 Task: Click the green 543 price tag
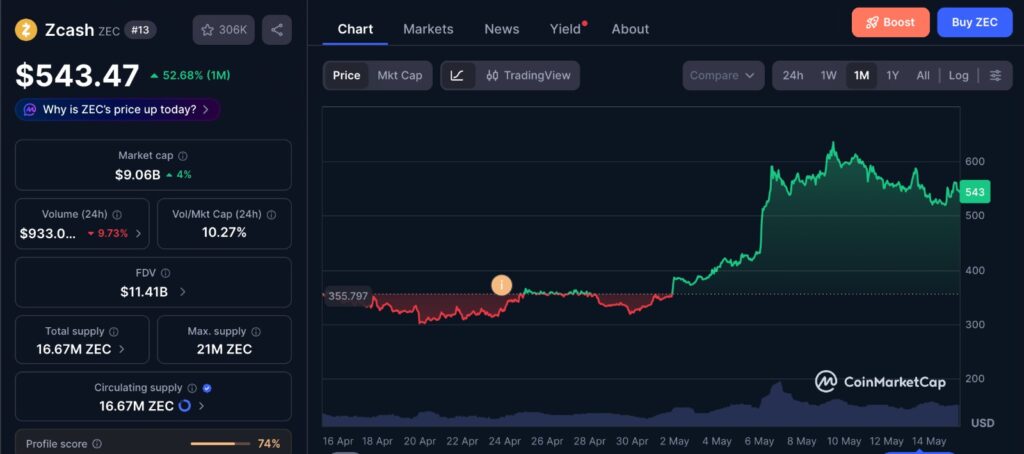(x=974, y=192)
